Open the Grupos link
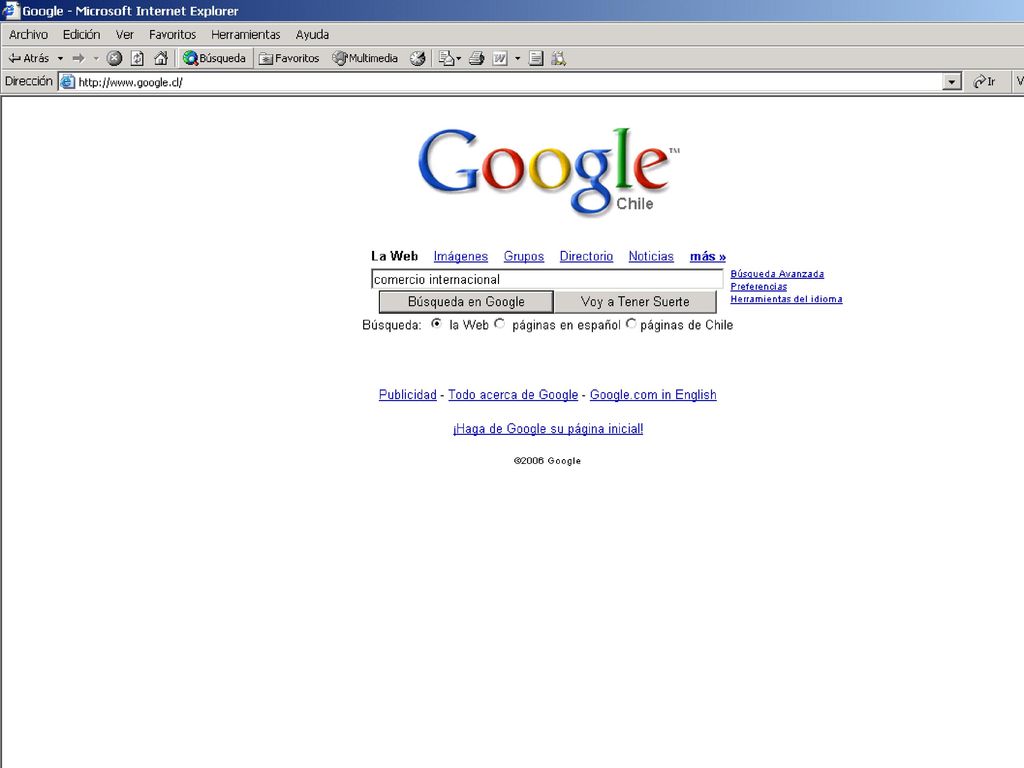This screenshot has width=1024, height=768. coord(524,256)
